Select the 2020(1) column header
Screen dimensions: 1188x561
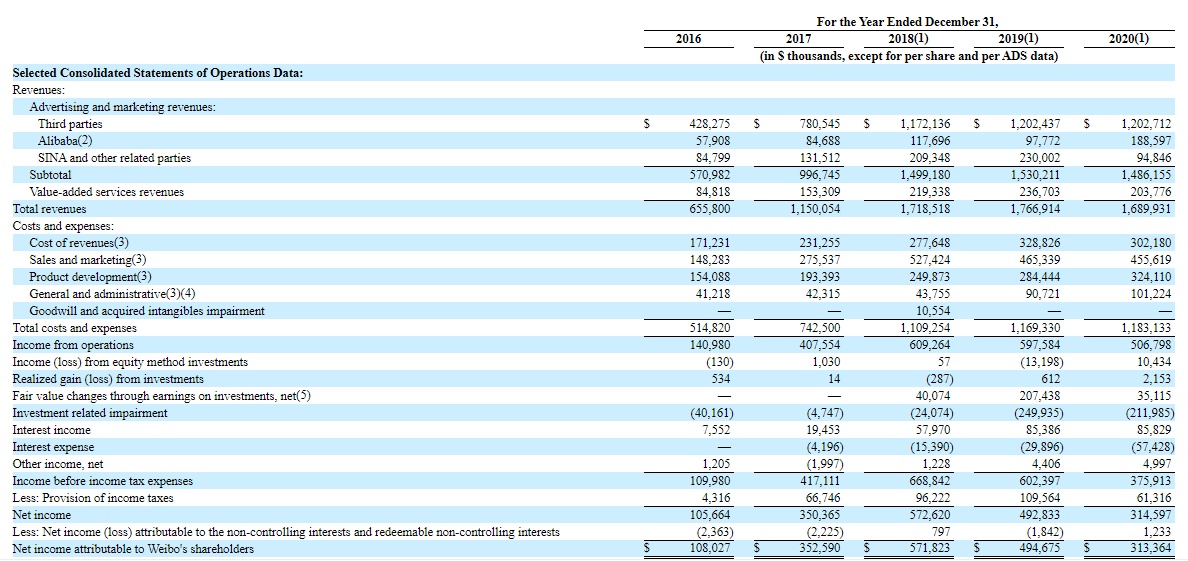coord(1129,39)
